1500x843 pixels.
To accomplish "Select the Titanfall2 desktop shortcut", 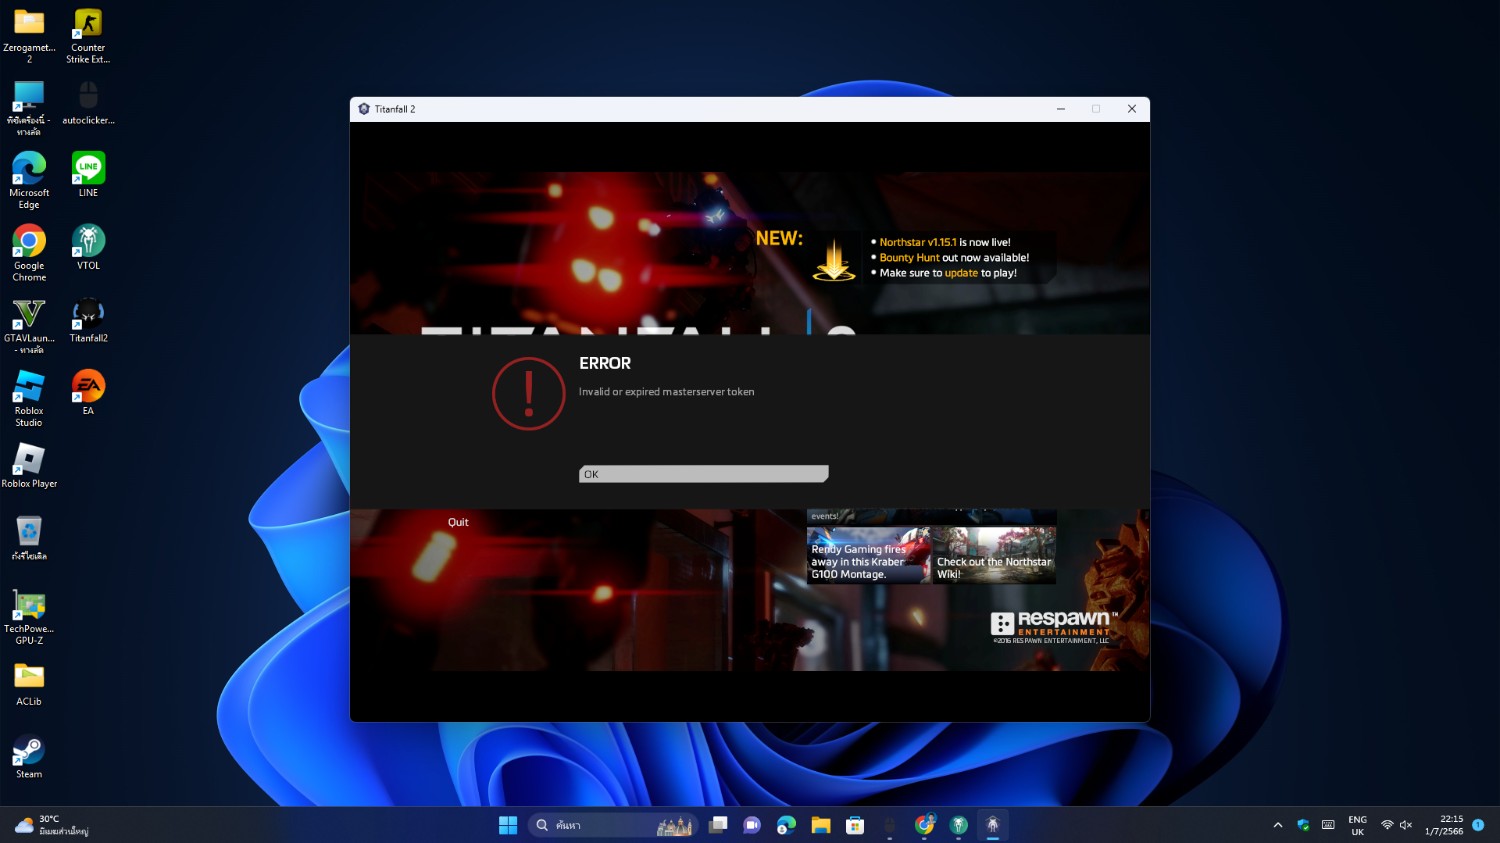I will click(x=88, y=321).
